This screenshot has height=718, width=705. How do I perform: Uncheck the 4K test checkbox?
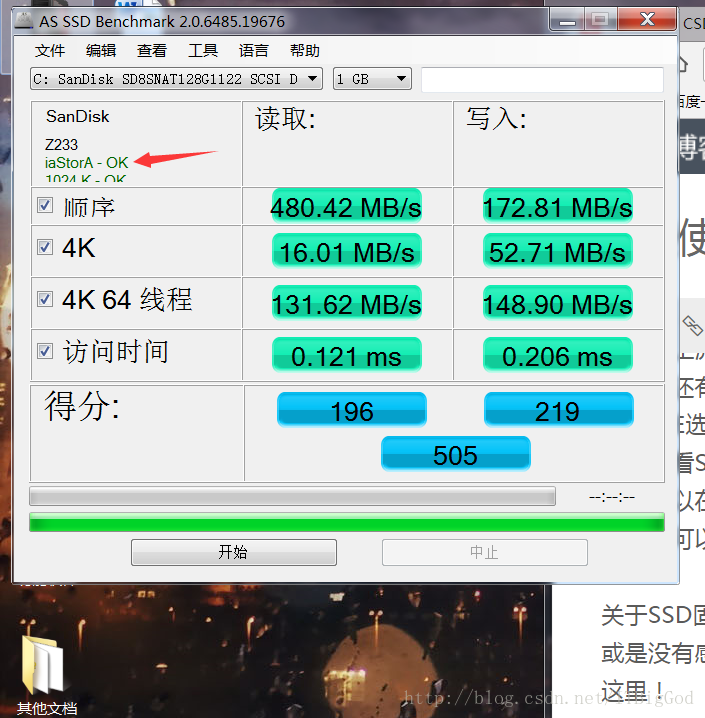[45, 247]
